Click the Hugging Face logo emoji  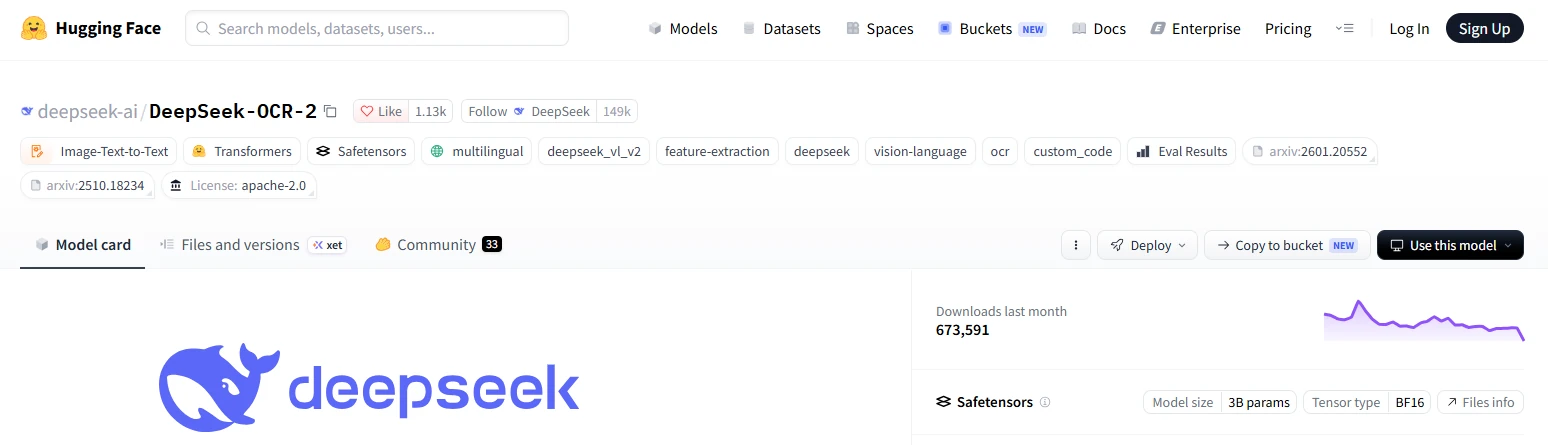[34, 28]
